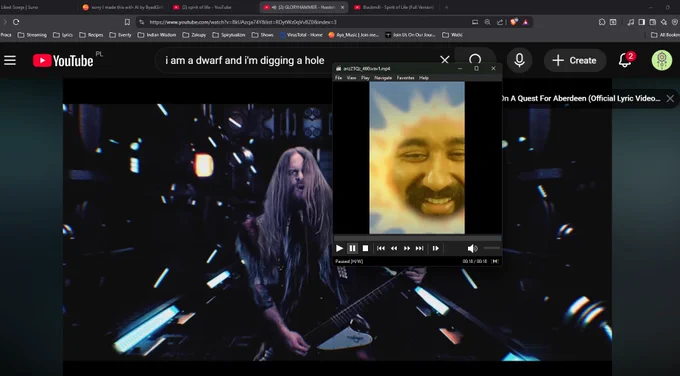Reload the page with browser refresh
Image resolution: width=680 pixels, height=376 pixels.
click(x=16, y=22)
